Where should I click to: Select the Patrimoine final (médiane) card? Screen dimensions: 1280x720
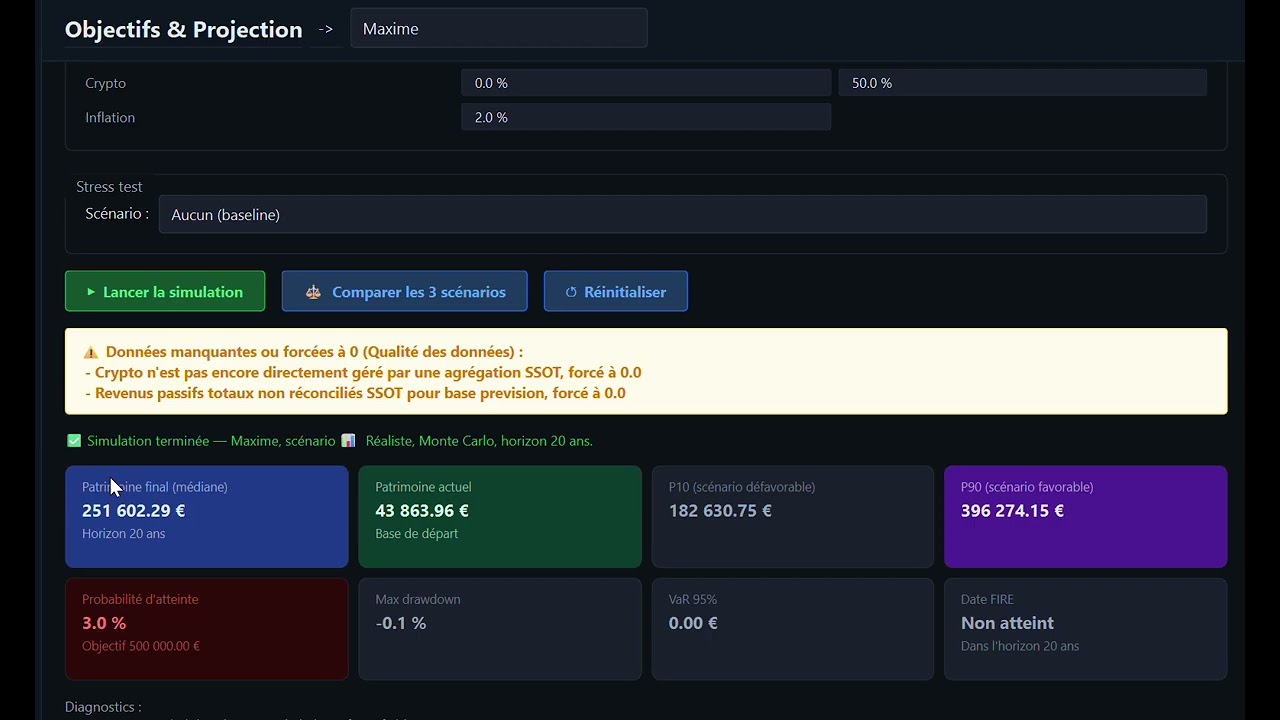[x=207, y=516]
